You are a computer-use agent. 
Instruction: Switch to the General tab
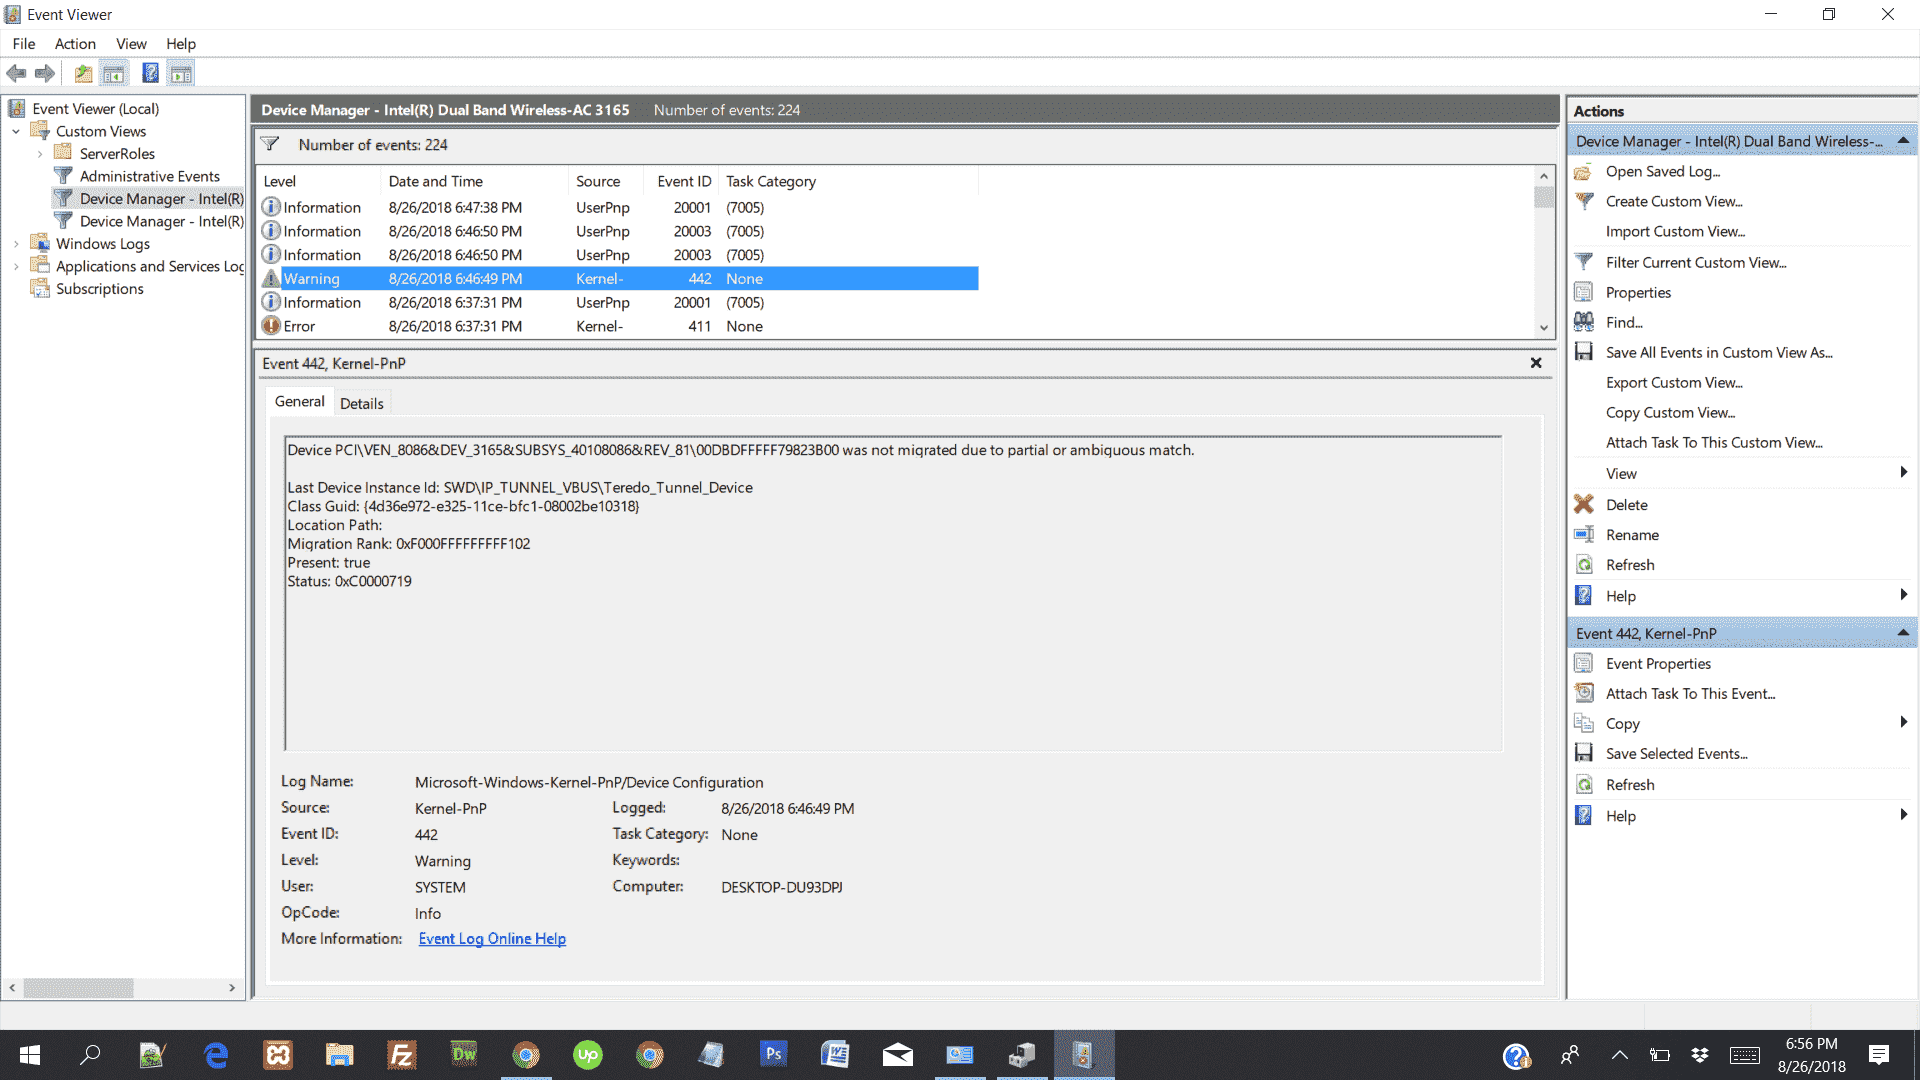click(300, 402)
